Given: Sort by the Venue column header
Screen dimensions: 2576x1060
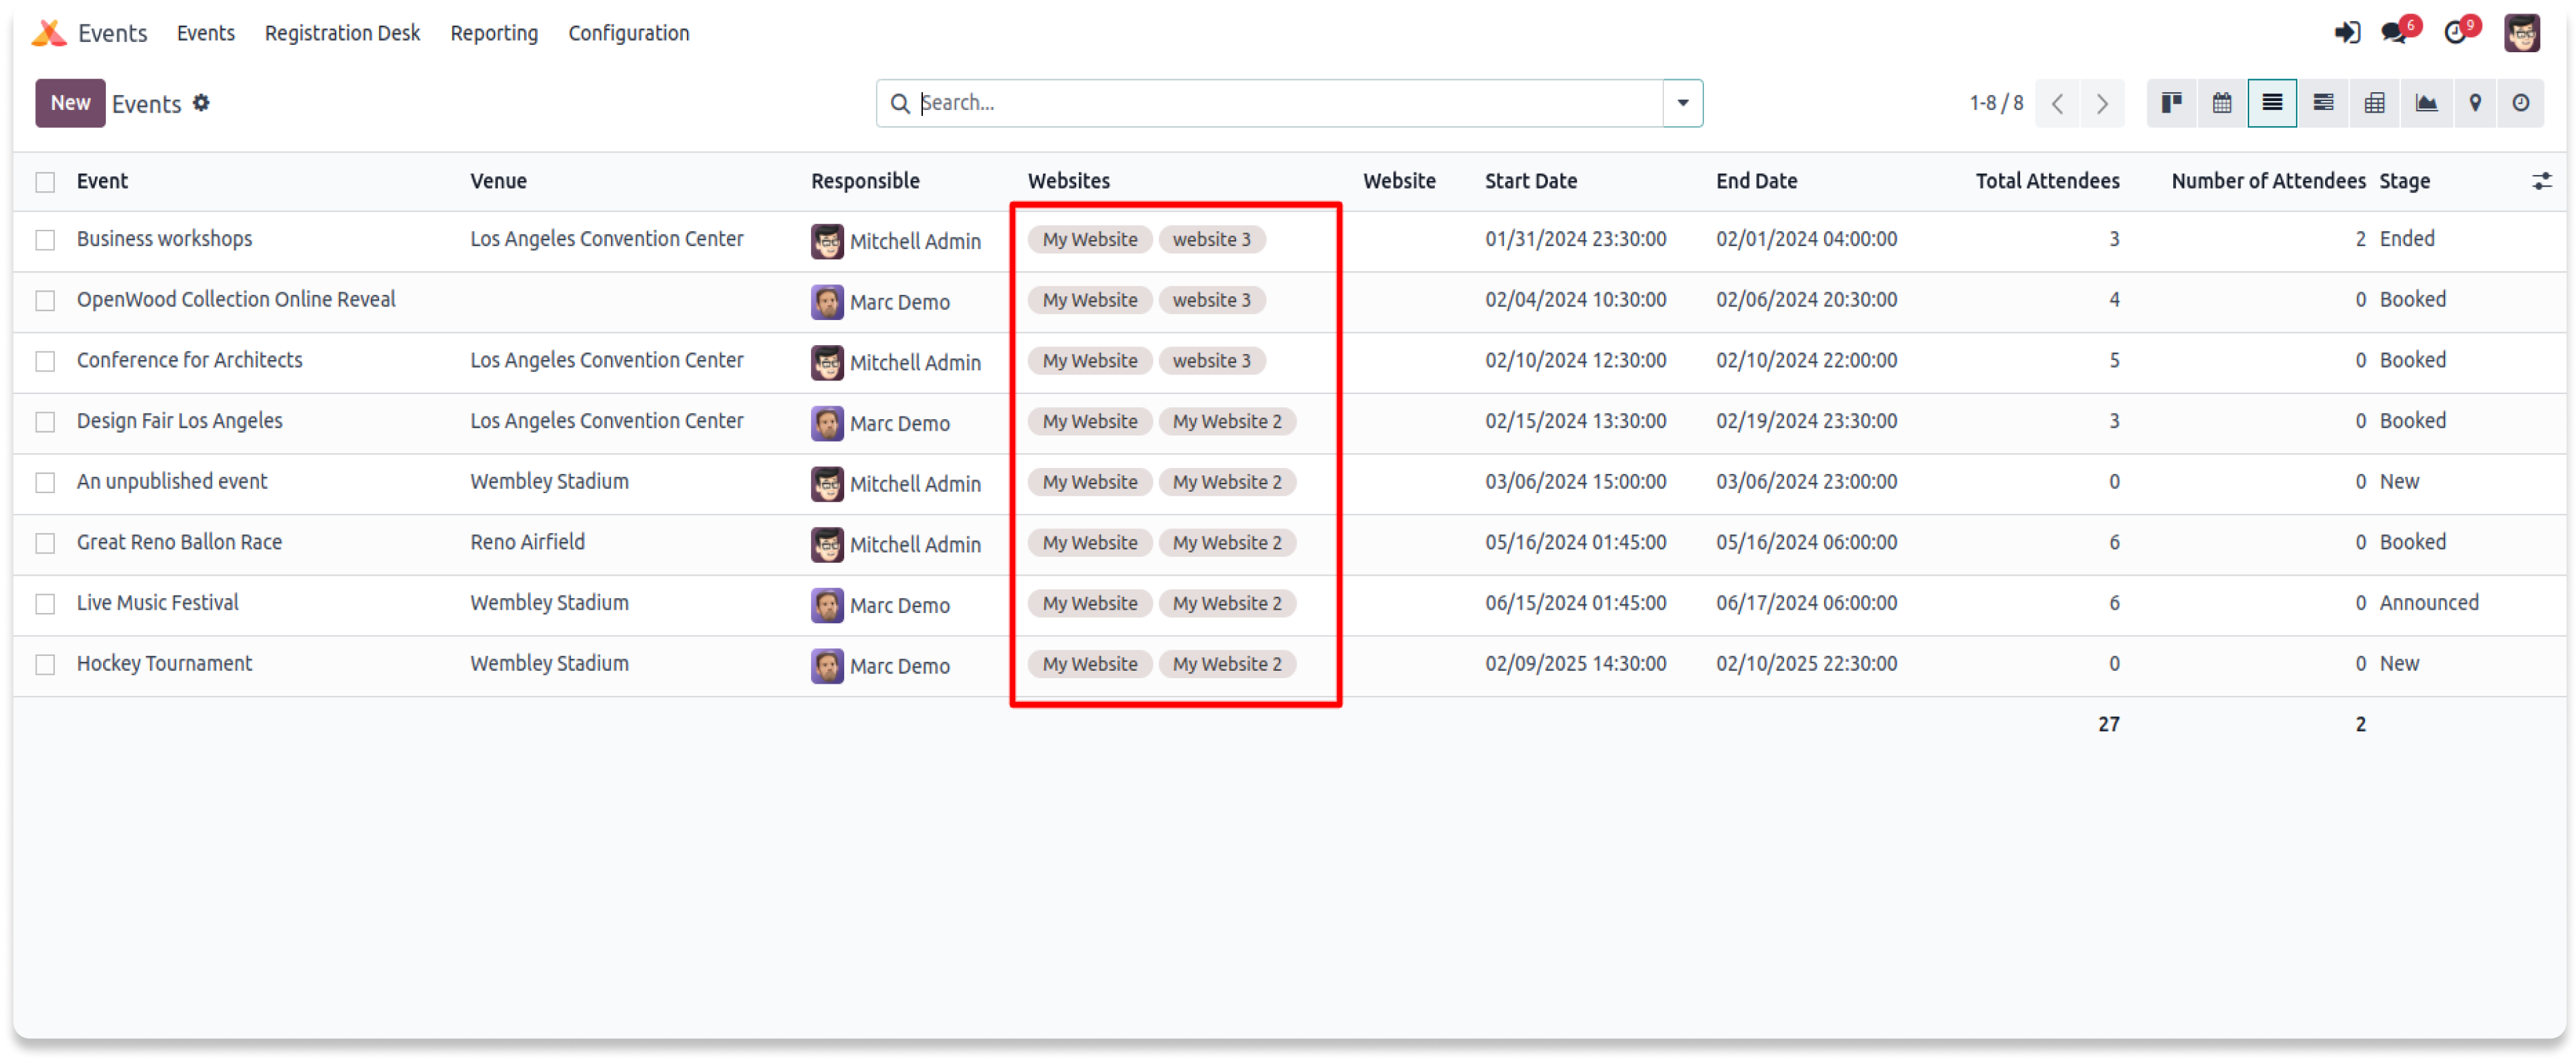Looking at the screenshot, I should [498, 181].
